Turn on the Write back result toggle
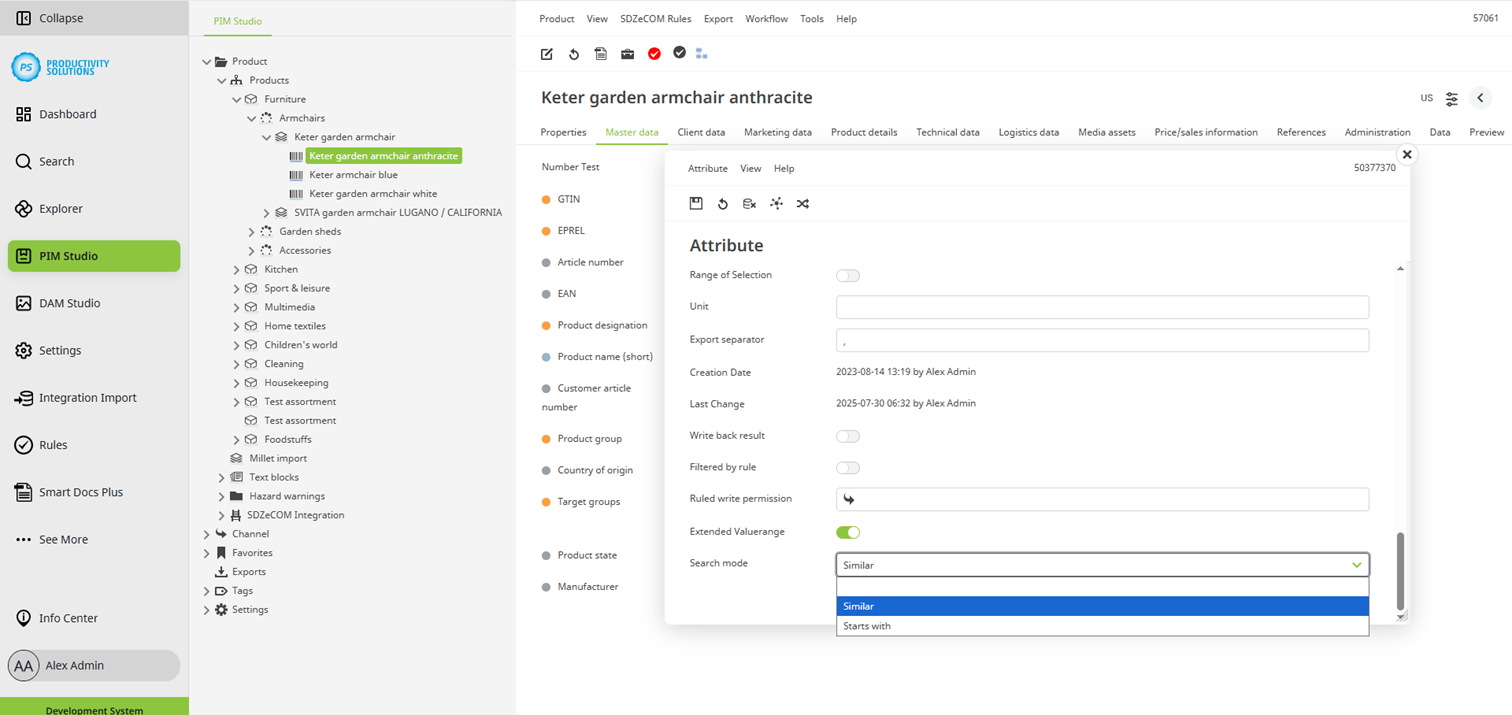 point(848,436)
